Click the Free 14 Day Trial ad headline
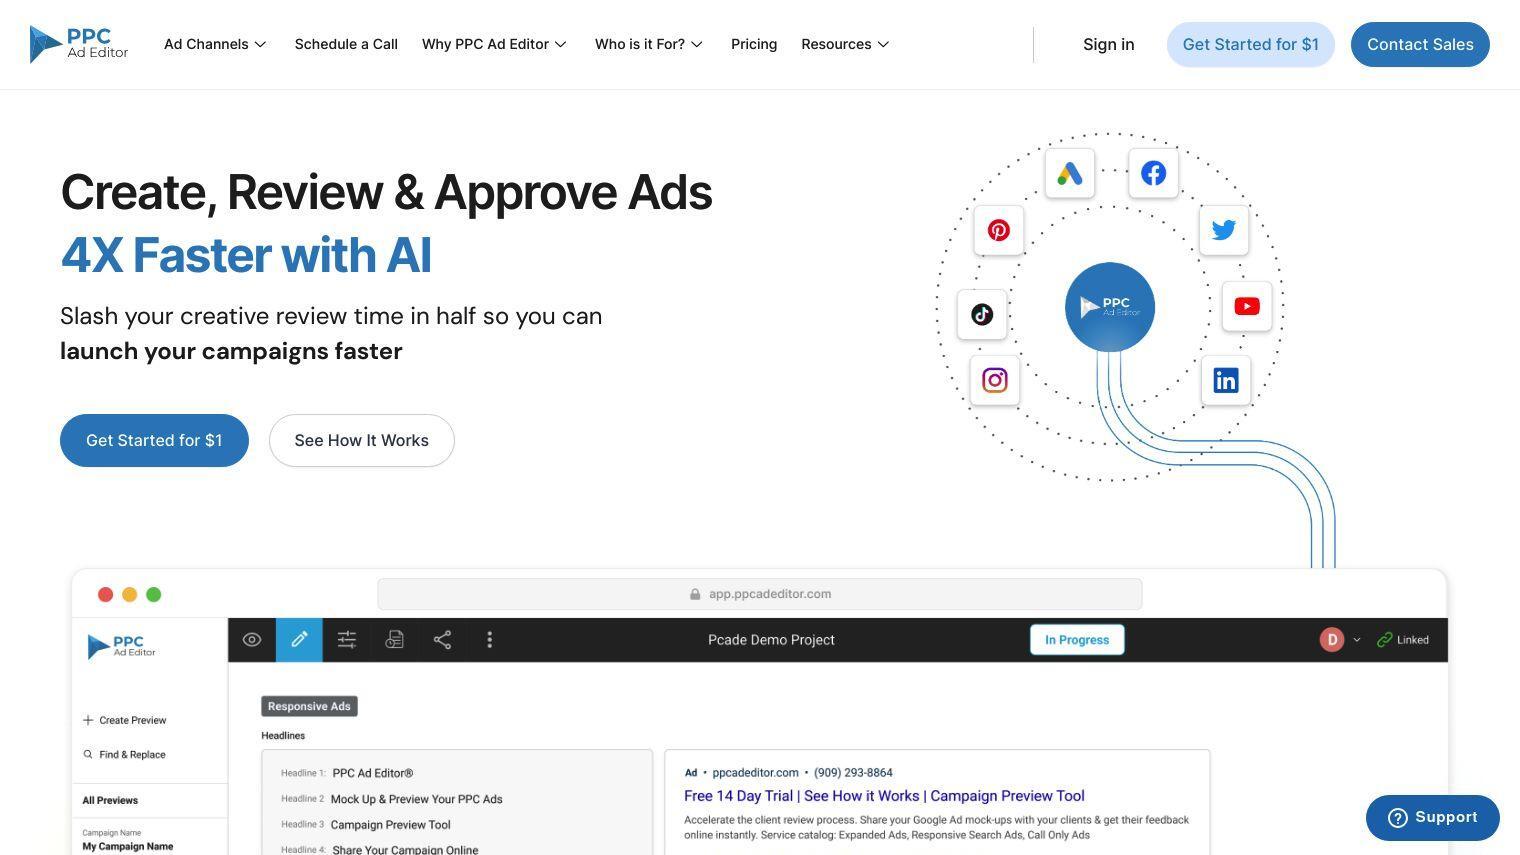The image size is (1520, 855). click(884, 796)
